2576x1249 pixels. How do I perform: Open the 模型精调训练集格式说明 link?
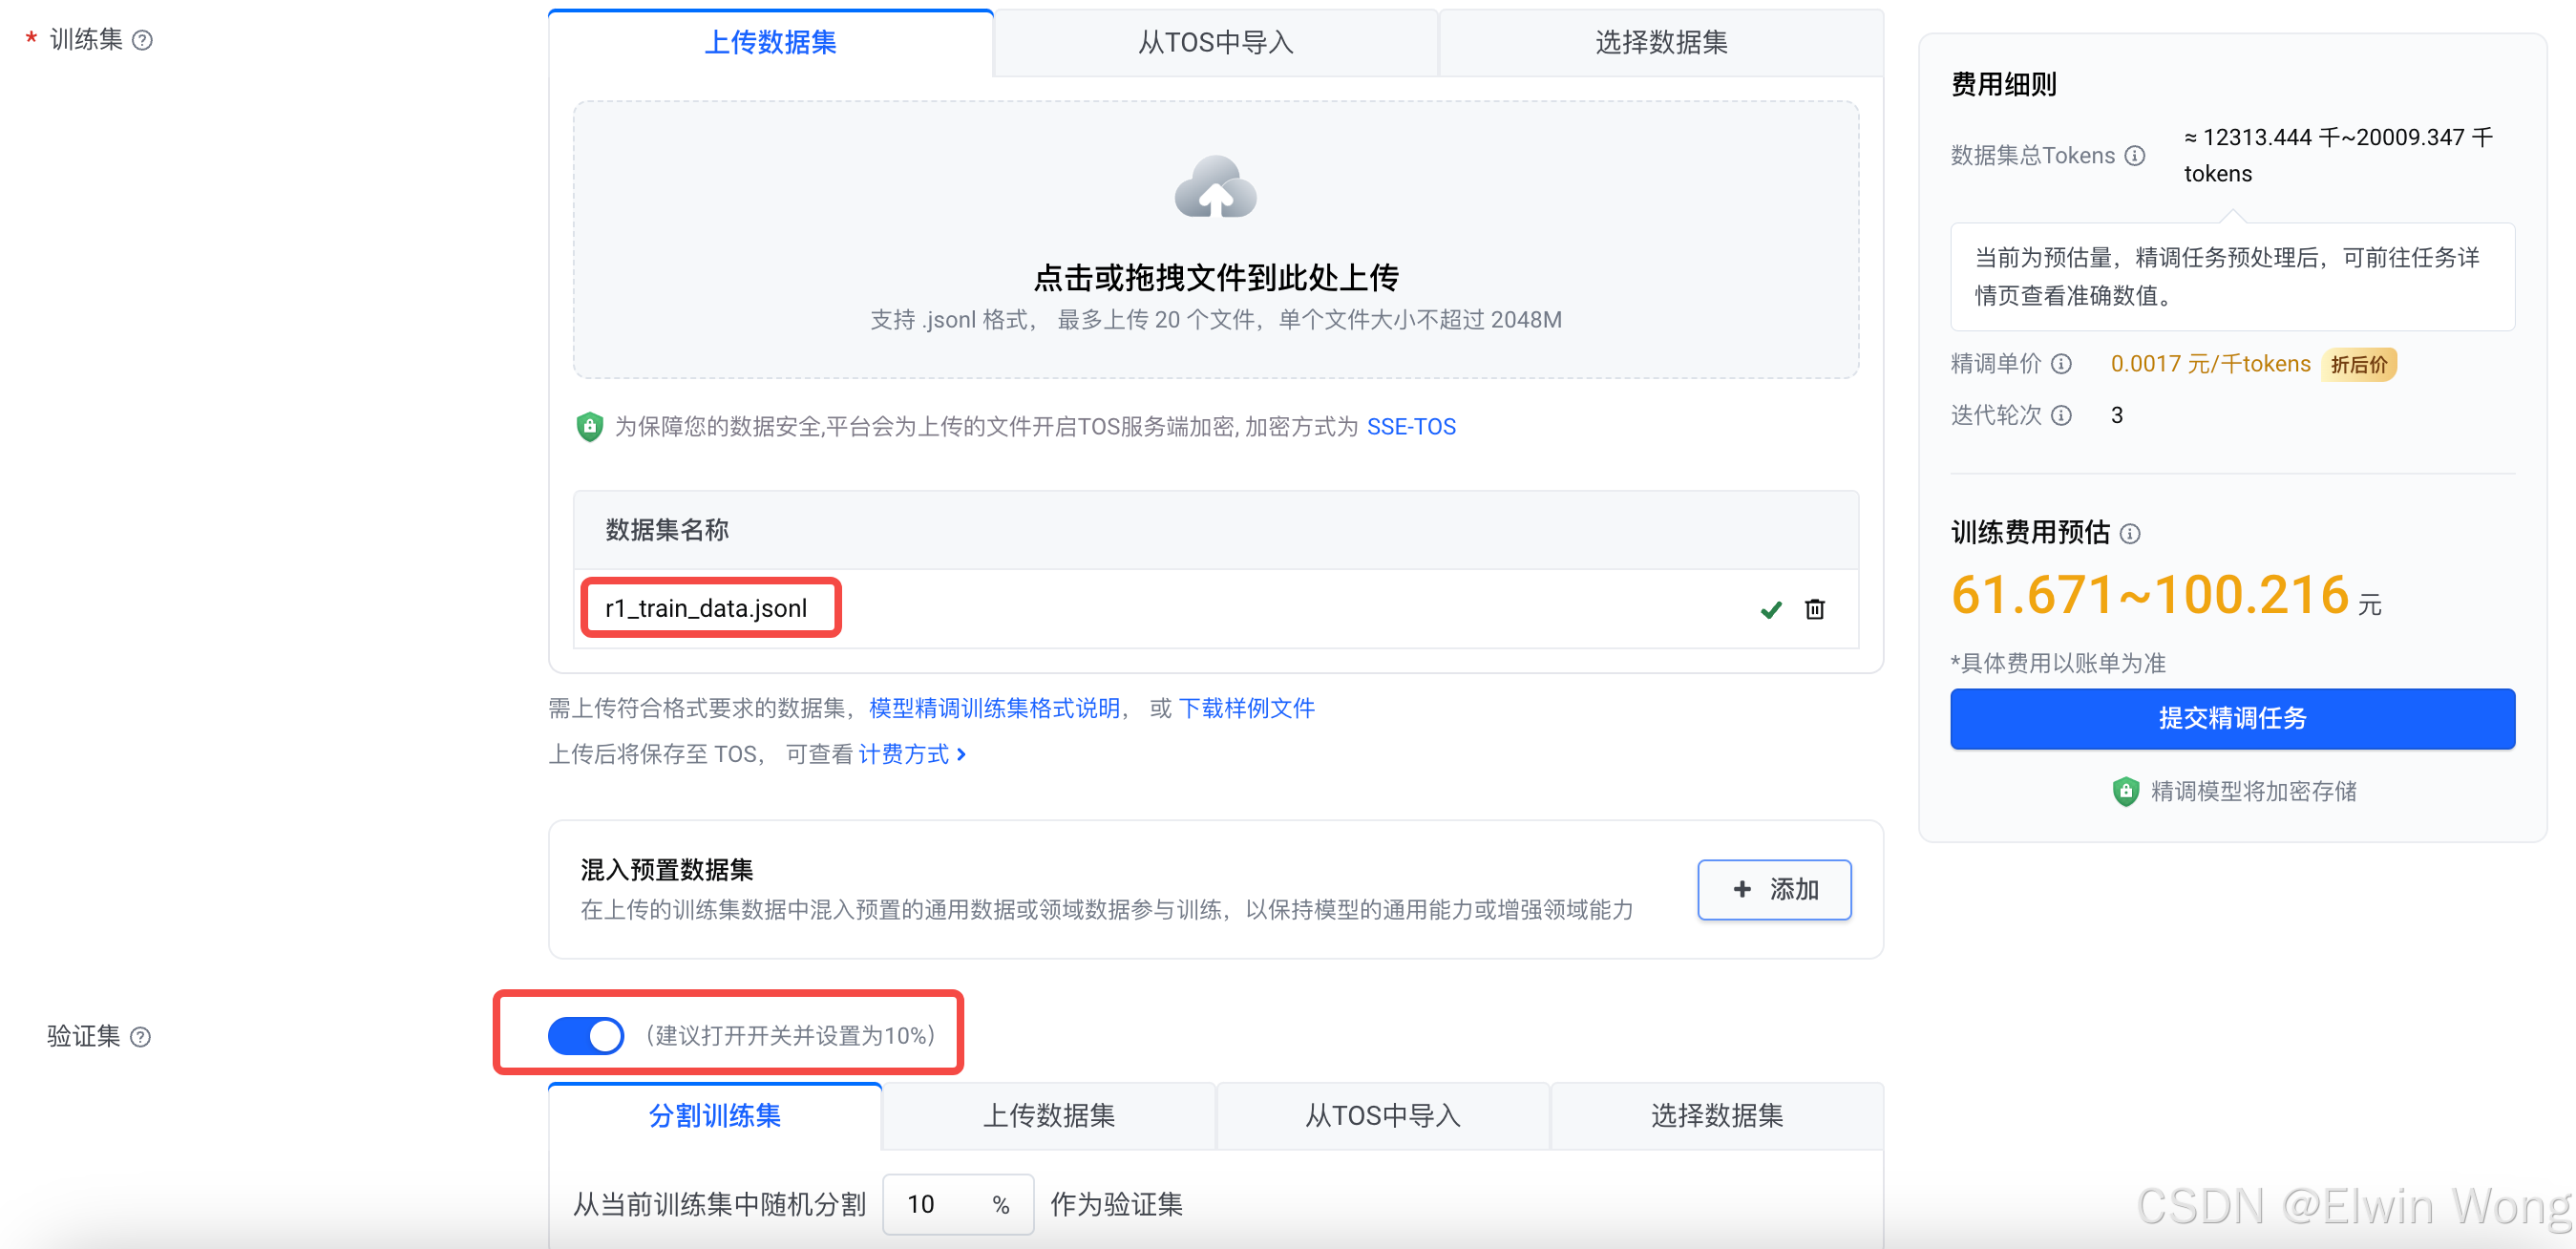pos(994,708)
